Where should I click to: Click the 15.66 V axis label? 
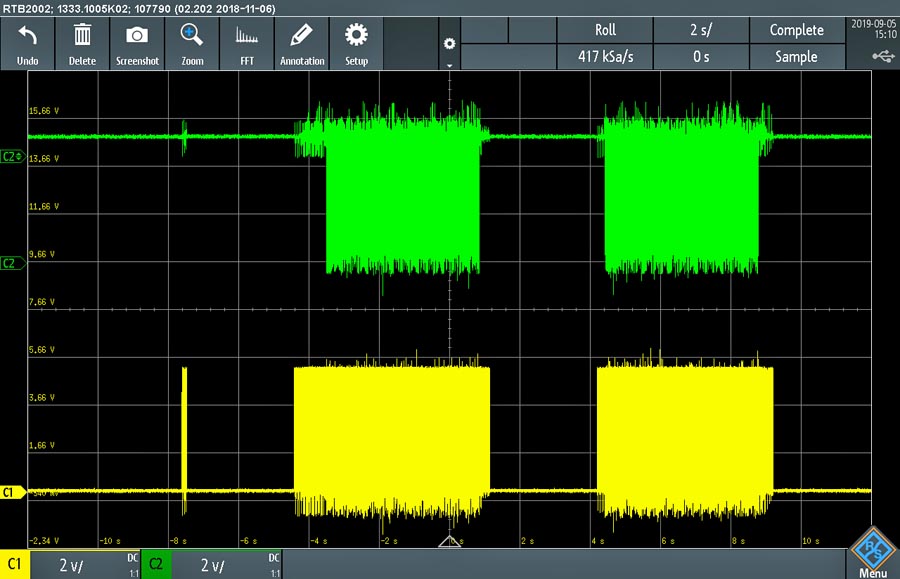click(44, 111)
